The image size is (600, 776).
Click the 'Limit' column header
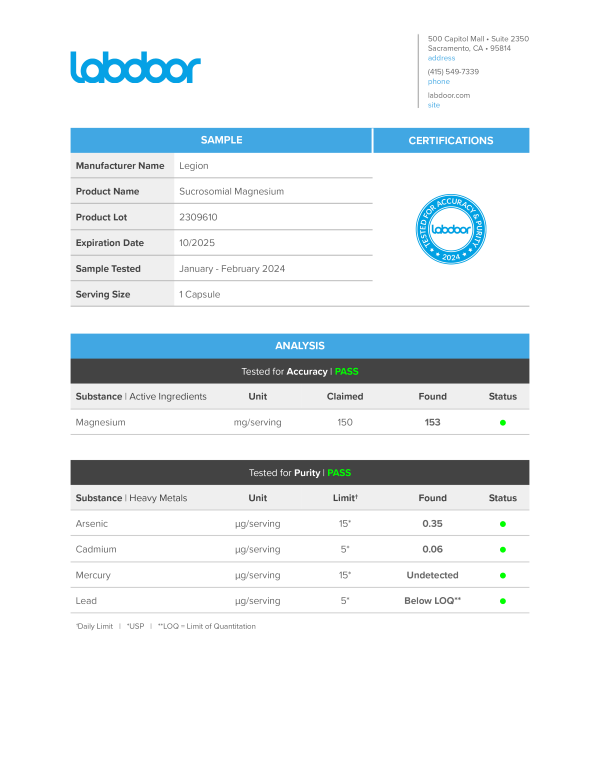click(x=345, y=498)
